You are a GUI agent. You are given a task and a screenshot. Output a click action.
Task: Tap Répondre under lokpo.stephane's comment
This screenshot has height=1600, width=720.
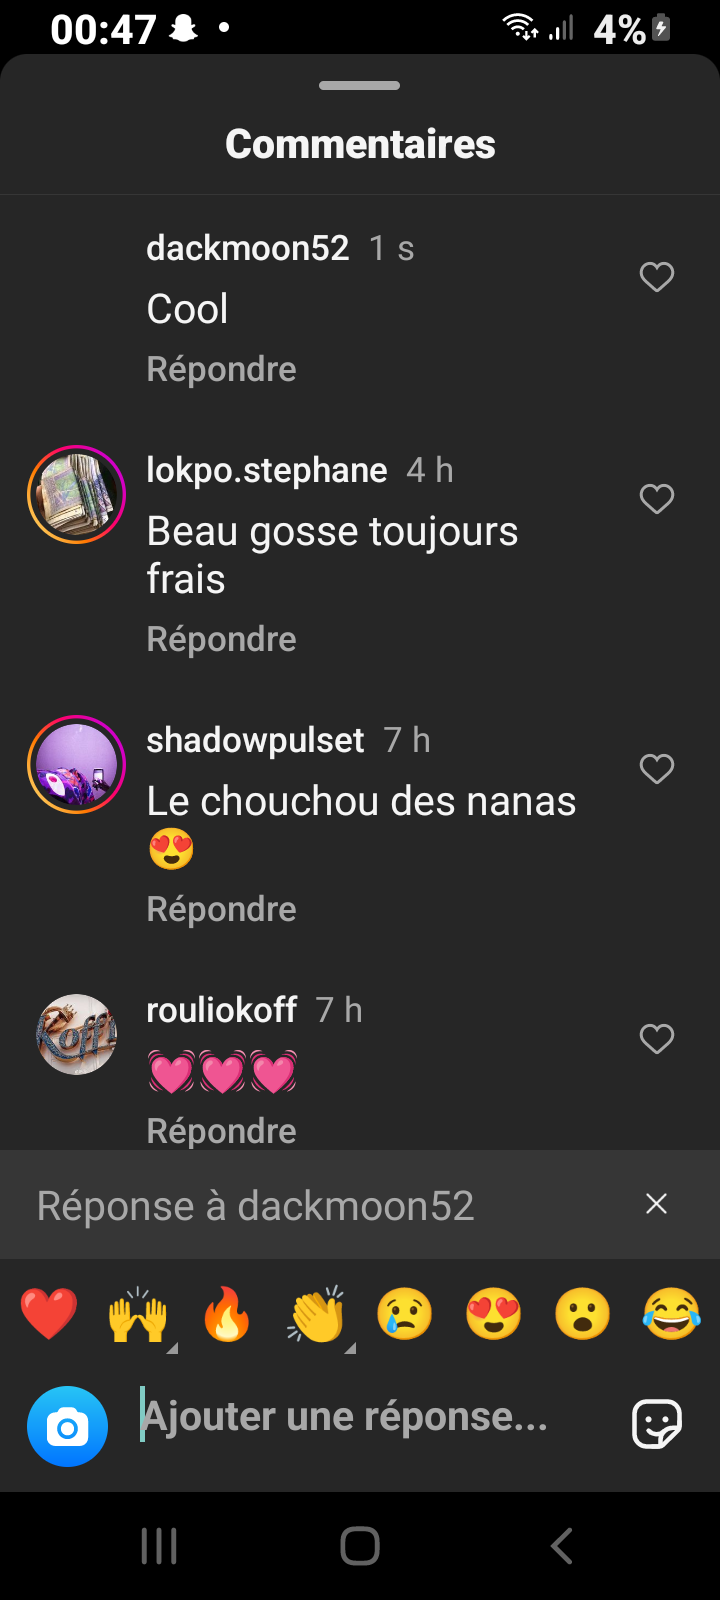pyautogui.click(x=221, y=639)
